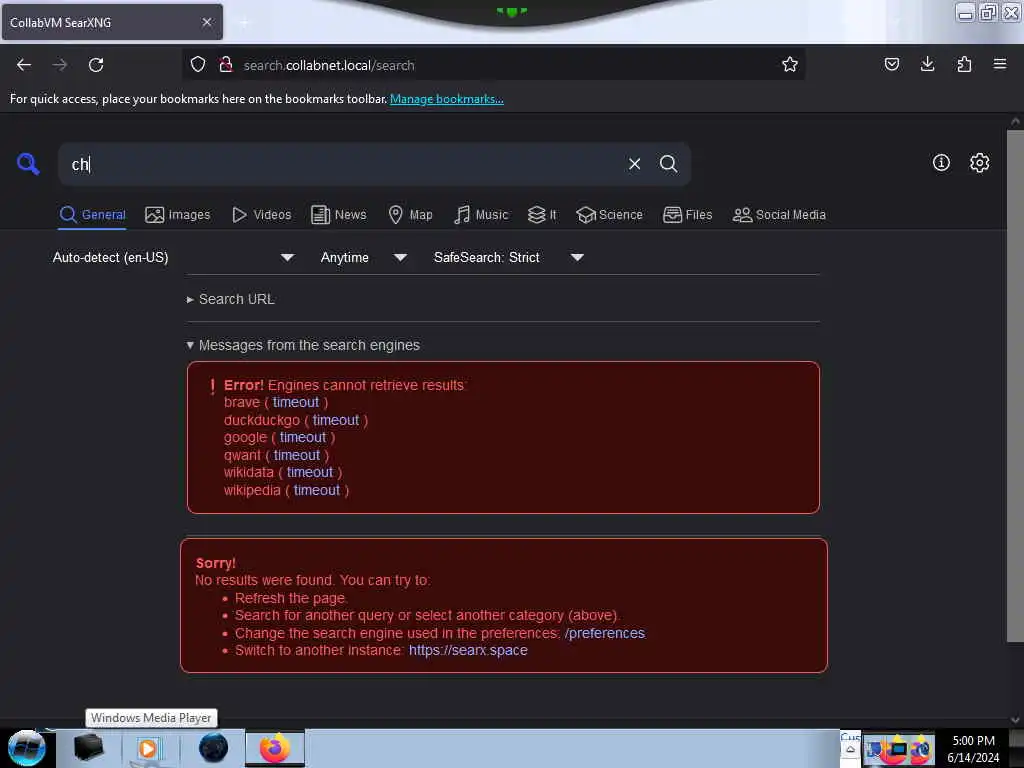
Task: Click the SearXNG magnifier logo icon
Action: coord(28,163)
